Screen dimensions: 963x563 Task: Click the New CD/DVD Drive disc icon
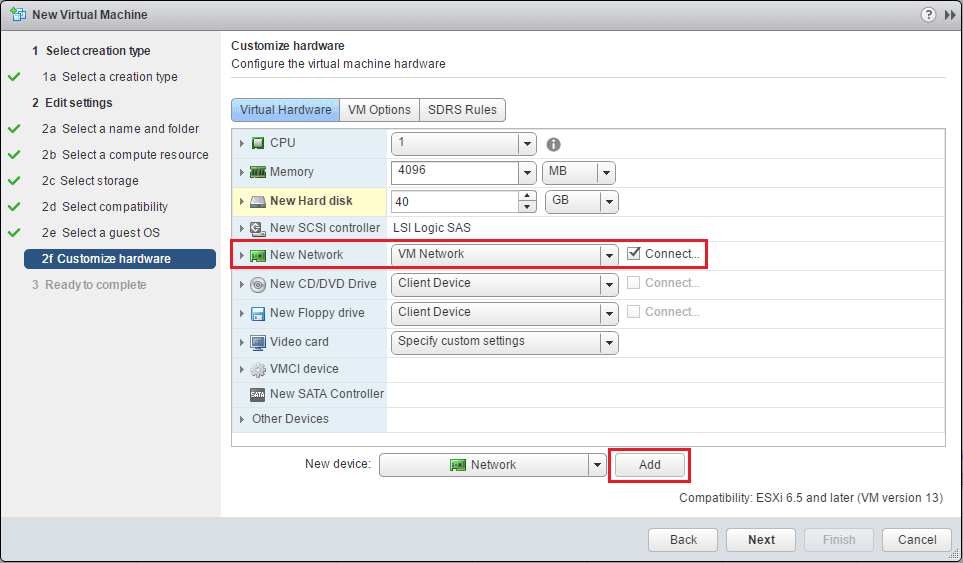point(258,284)
